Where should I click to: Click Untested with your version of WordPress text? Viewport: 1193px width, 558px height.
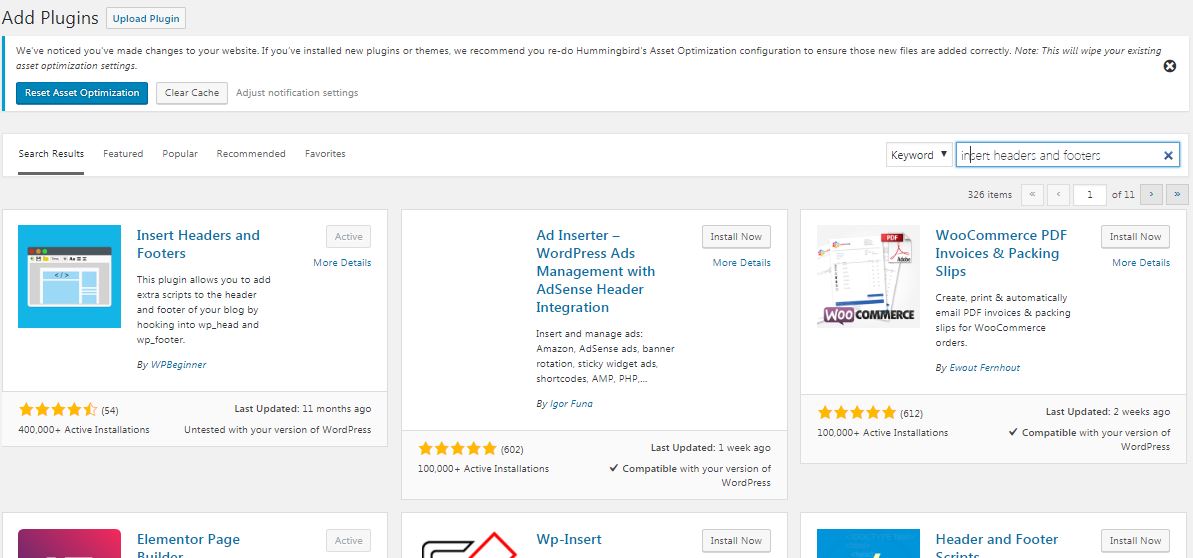[x=278, y=429]
